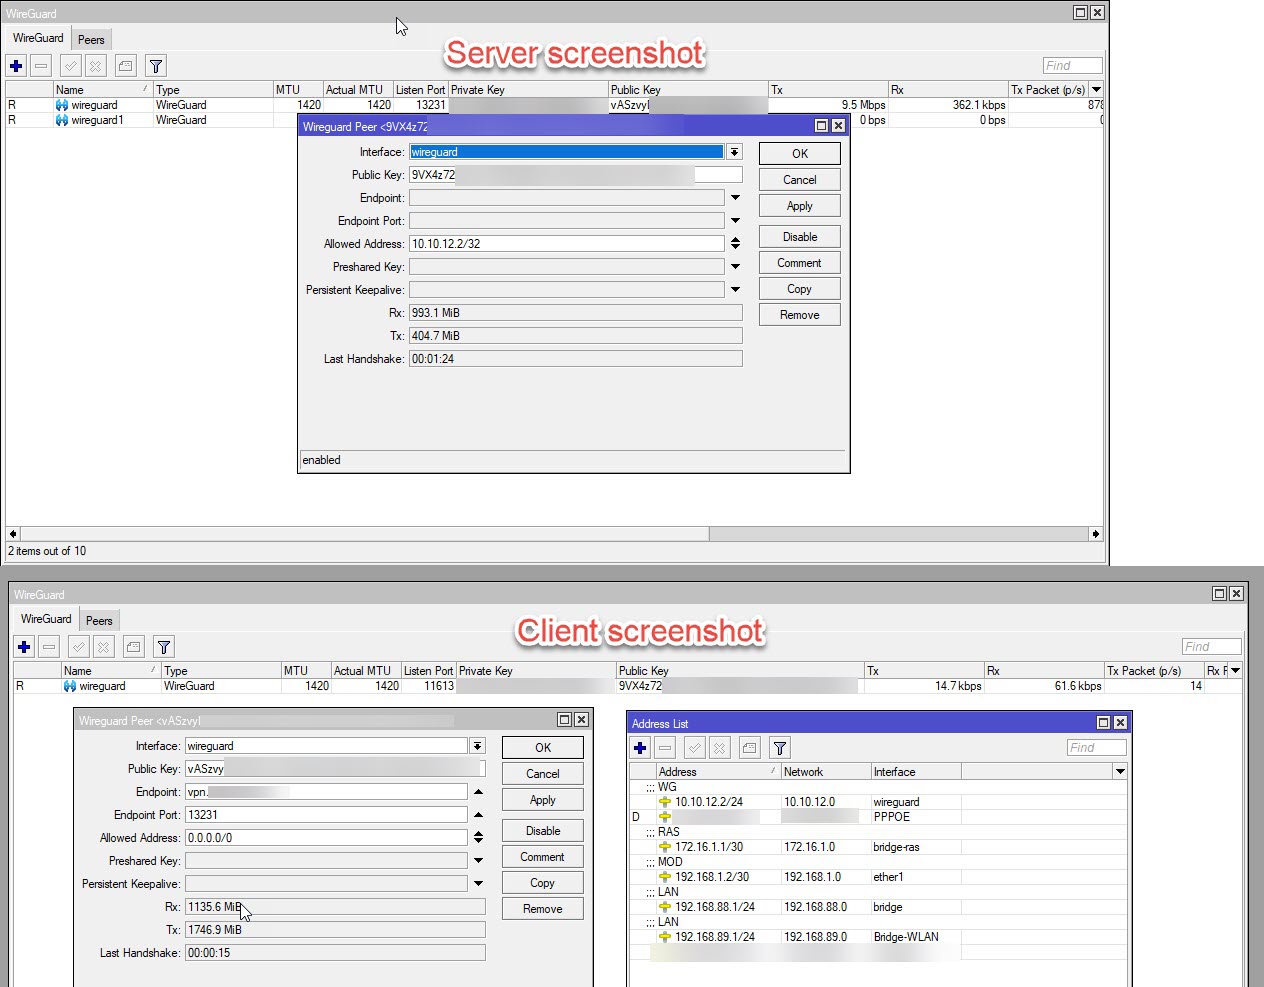
Task: Click Comment in the server peer dialog
Action: 800,263
